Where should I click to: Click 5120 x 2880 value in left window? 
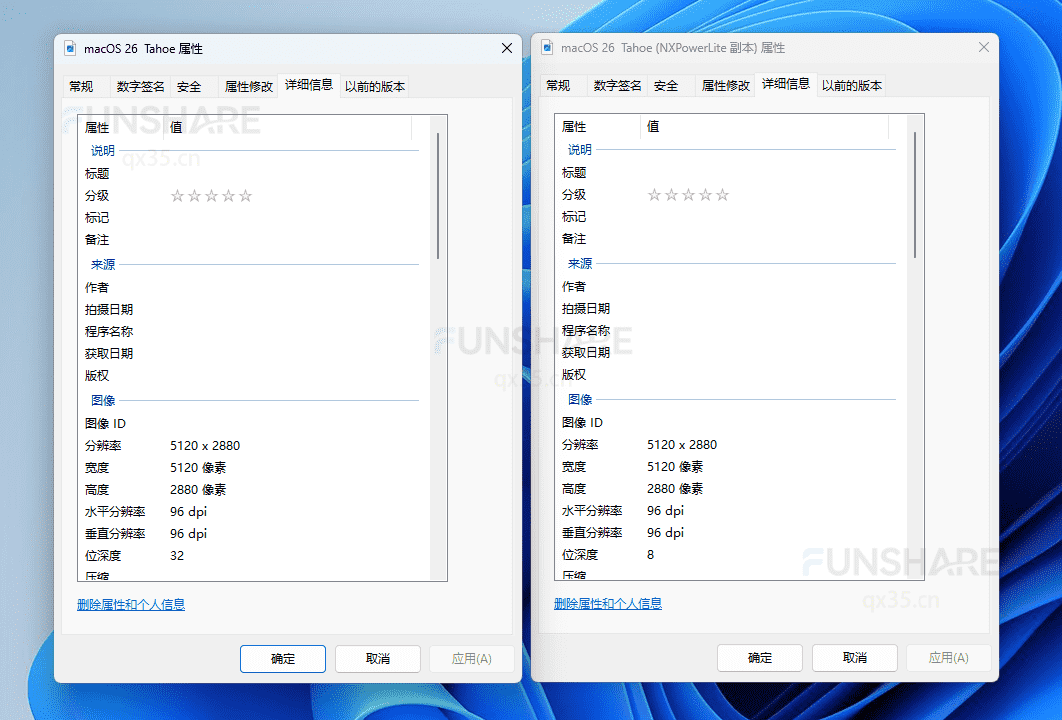205,446
